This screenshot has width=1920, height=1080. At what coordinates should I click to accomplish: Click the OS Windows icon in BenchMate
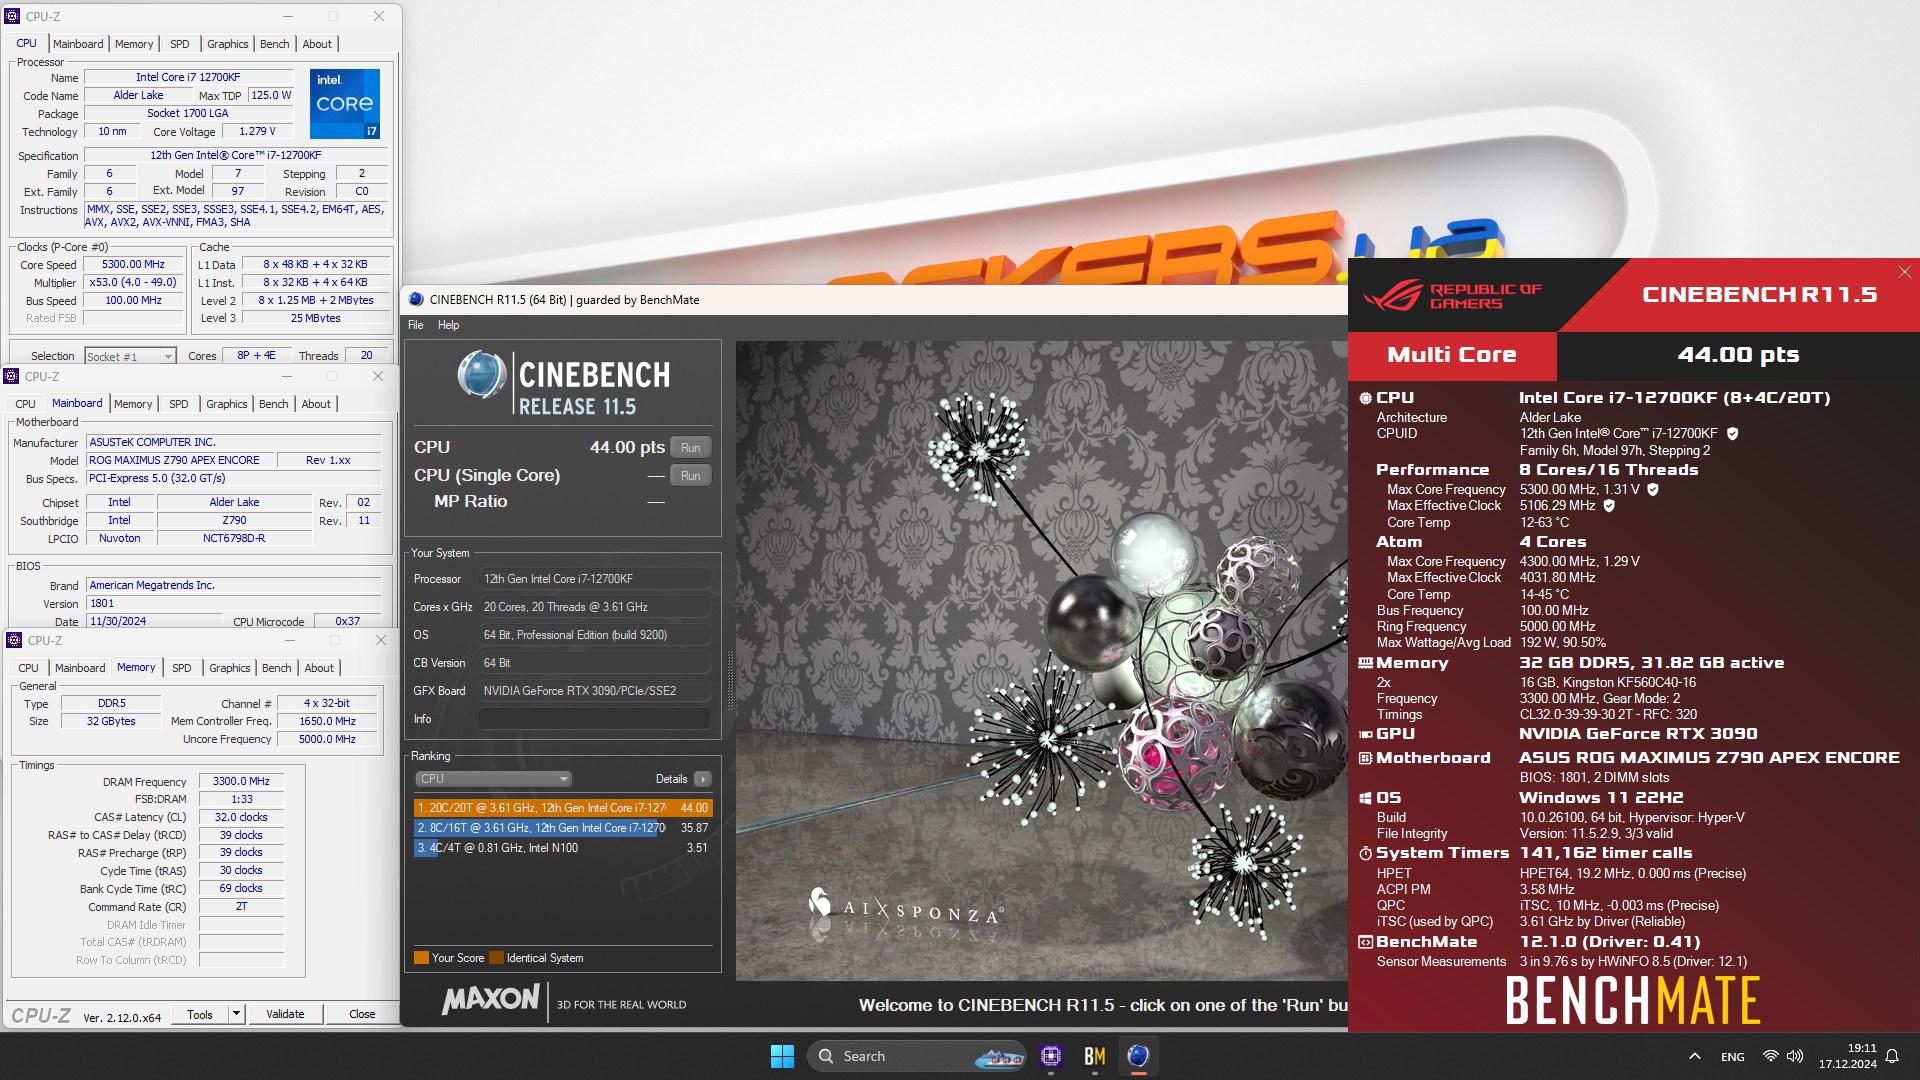click(1365, 798)
